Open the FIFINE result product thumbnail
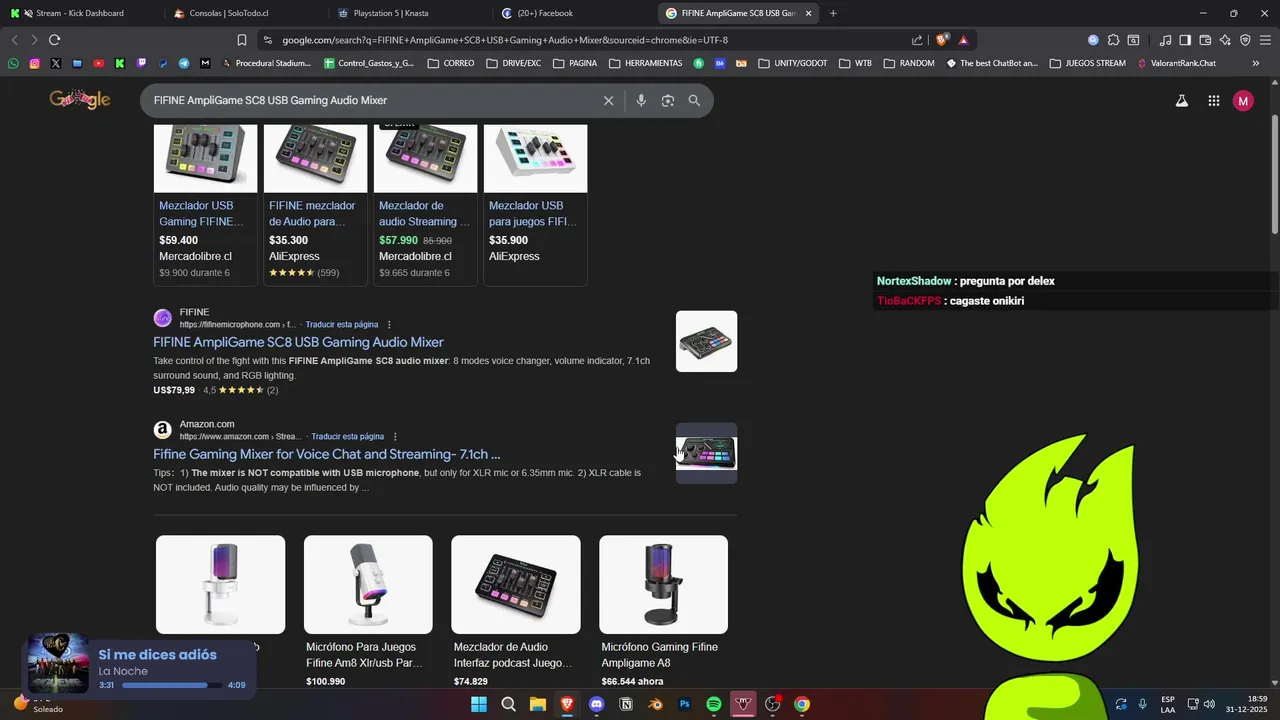Viewport: 1280px width, 720px height. [x=706, y=341]
